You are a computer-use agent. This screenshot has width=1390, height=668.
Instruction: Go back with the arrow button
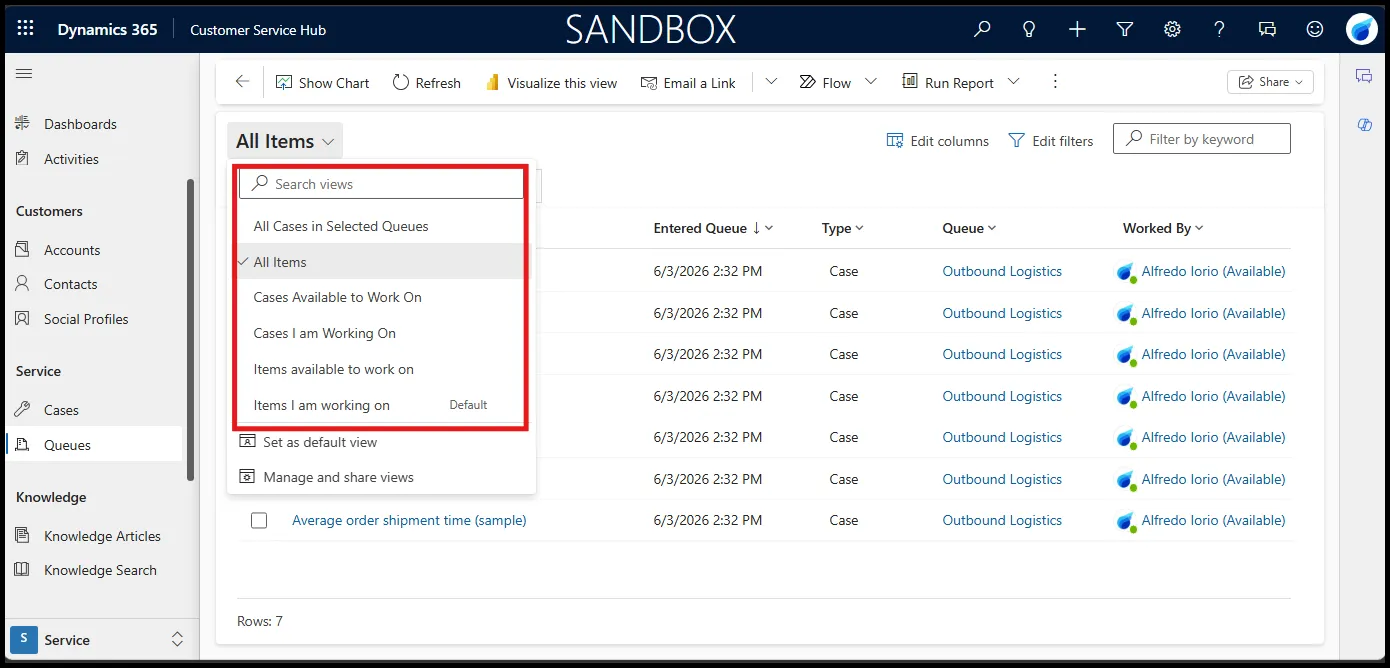[x=242, y=82]
